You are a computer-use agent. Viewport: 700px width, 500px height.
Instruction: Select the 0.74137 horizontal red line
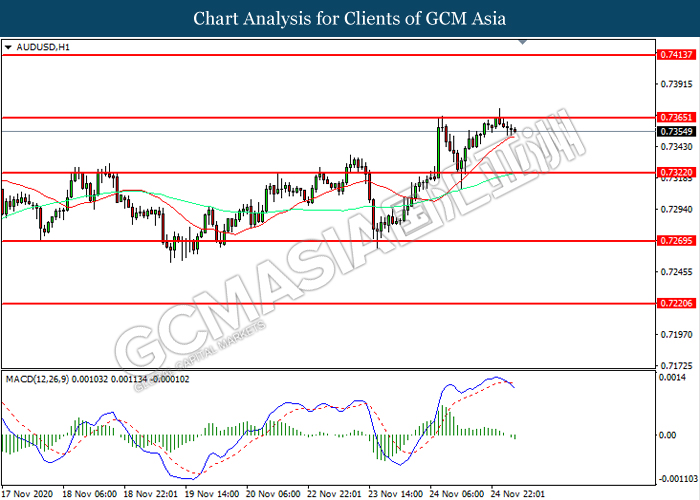pyautogui.click(x=329, y=55)
